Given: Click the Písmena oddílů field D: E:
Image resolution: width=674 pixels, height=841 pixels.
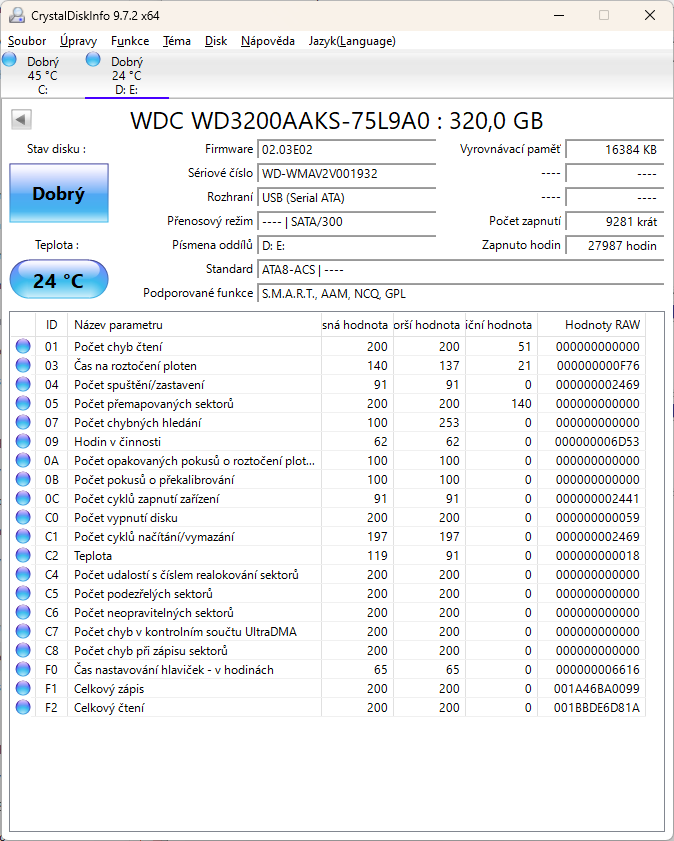Looking at the screenshot, I should tap(346, 246).
